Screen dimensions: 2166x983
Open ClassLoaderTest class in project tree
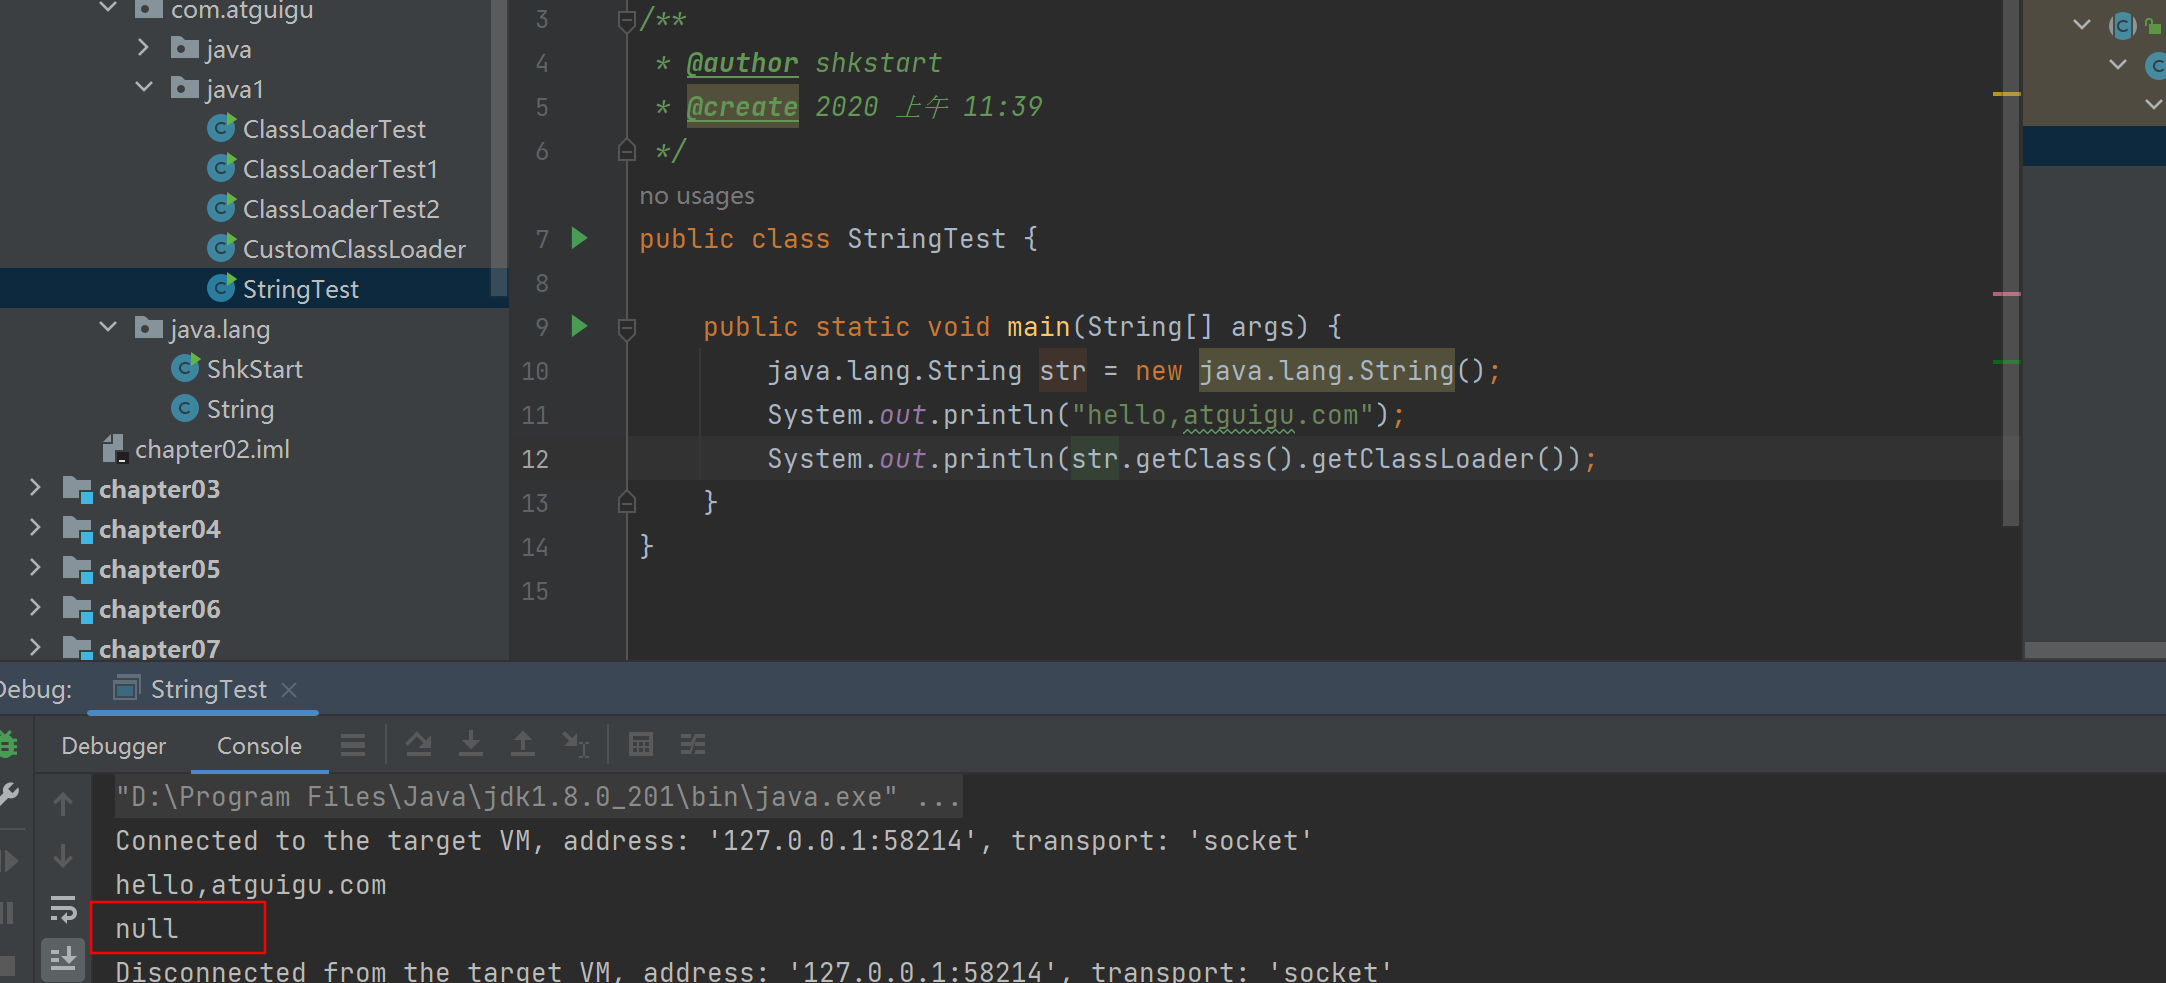click(334, 129)
